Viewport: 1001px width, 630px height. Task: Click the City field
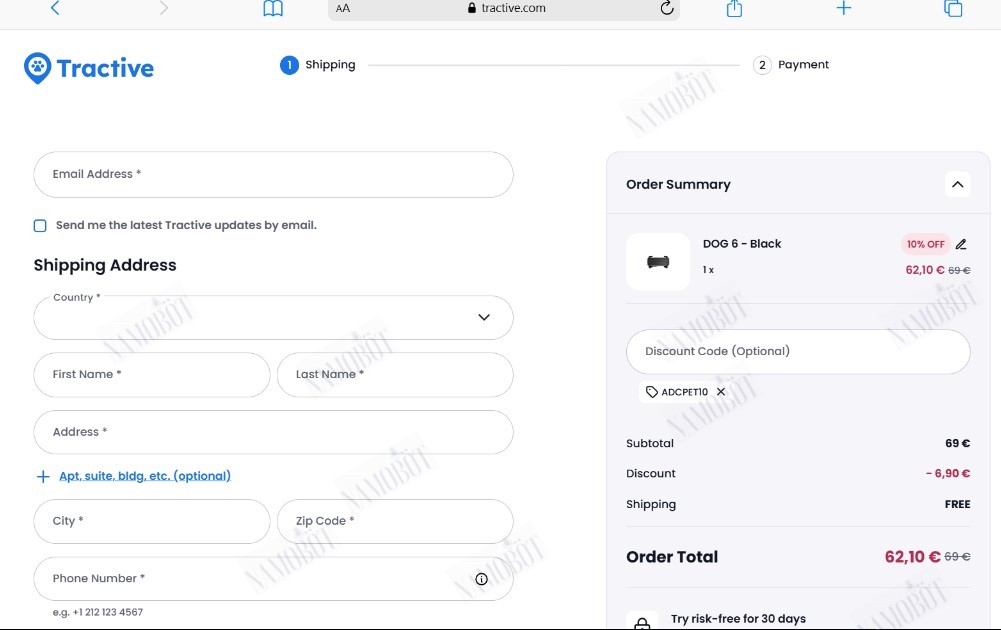152,521
